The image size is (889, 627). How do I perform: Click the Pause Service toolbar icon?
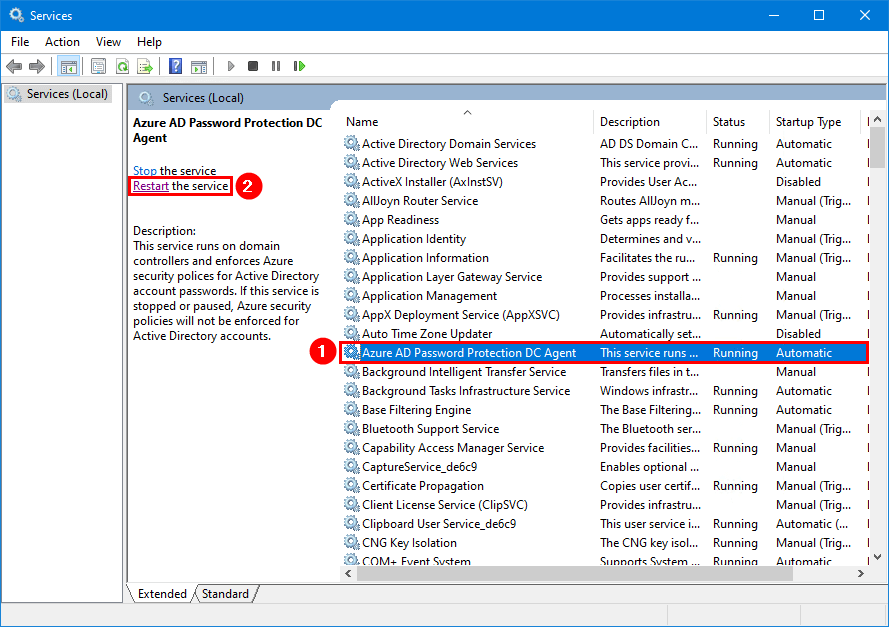276,66
